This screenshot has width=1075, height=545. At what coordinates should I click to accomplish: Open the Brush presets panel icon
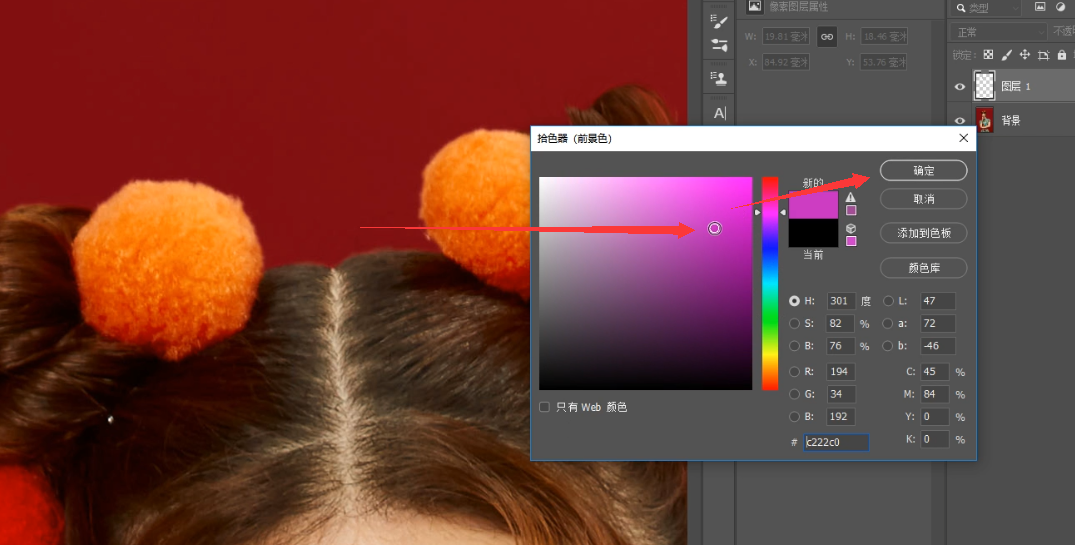click(x=718, y=45)
